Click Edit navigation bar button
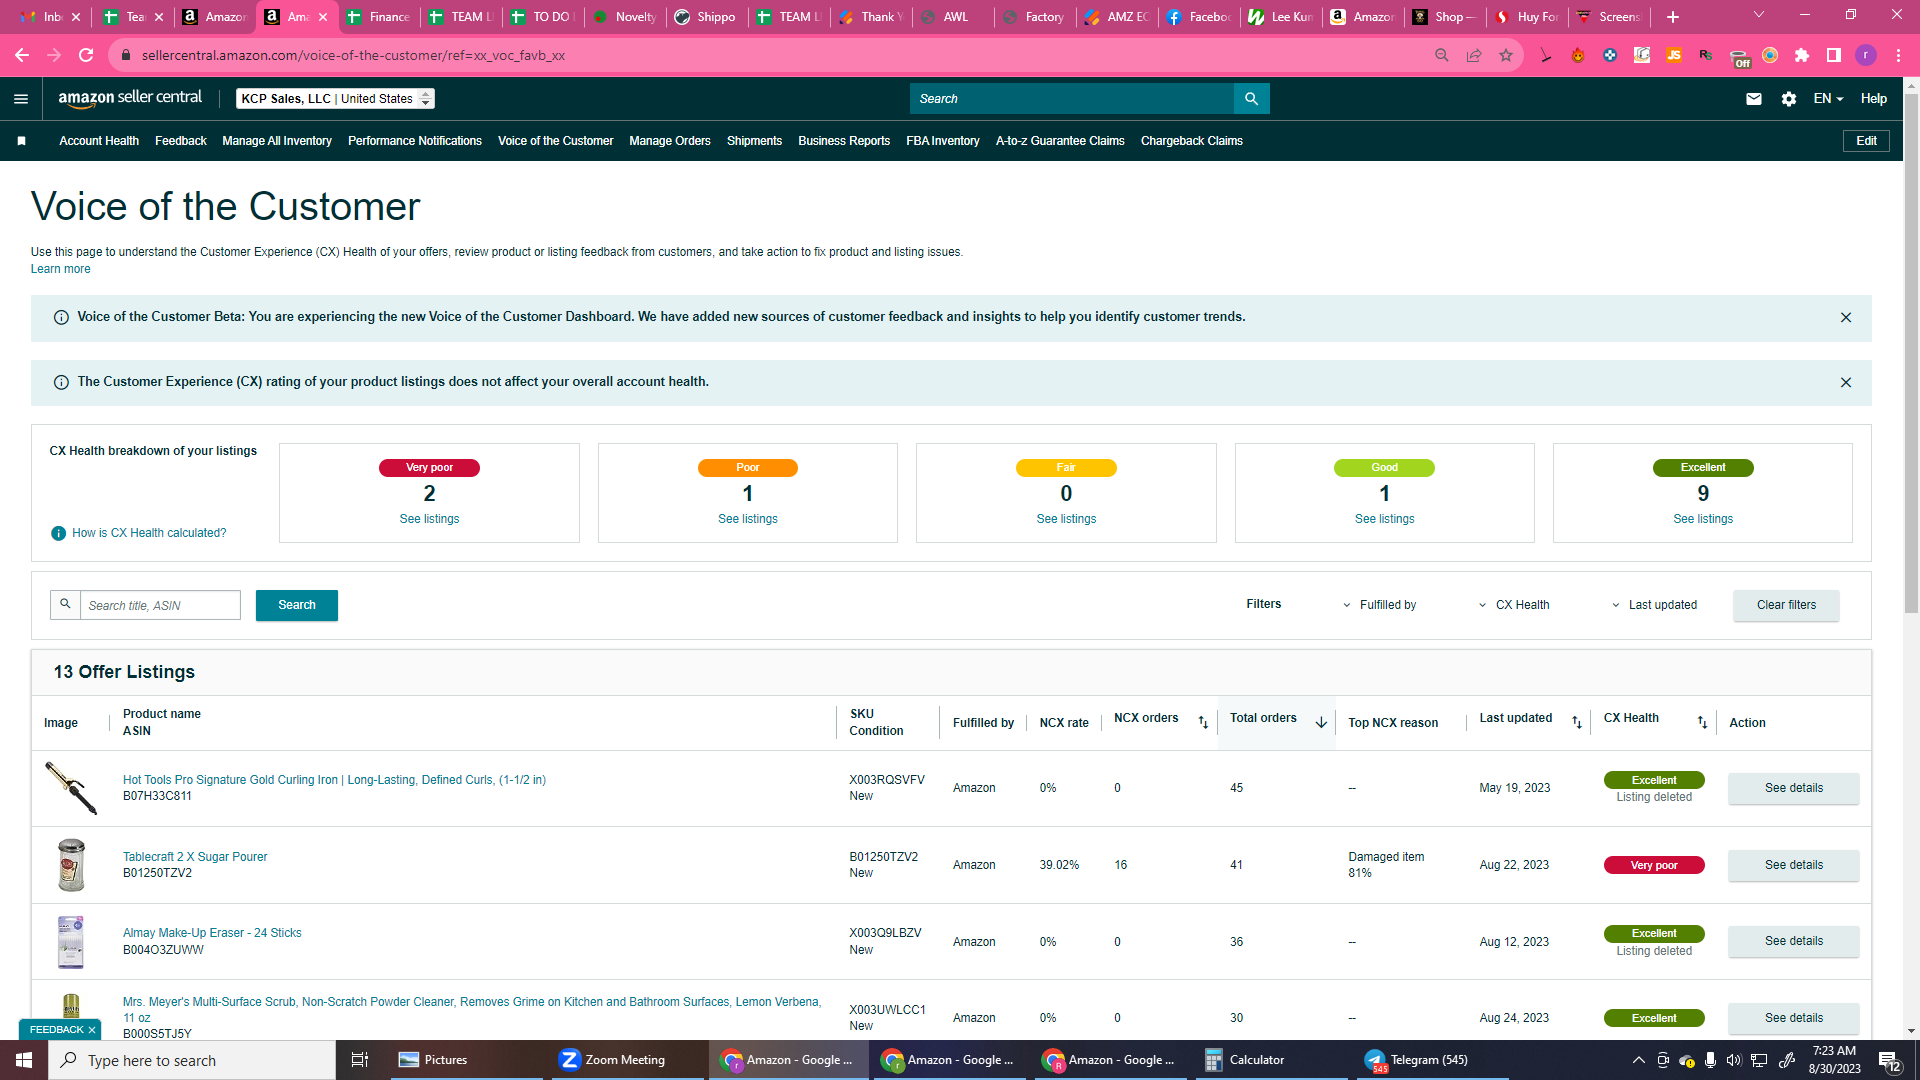1920x1080 pixels. pos(1866,141)
